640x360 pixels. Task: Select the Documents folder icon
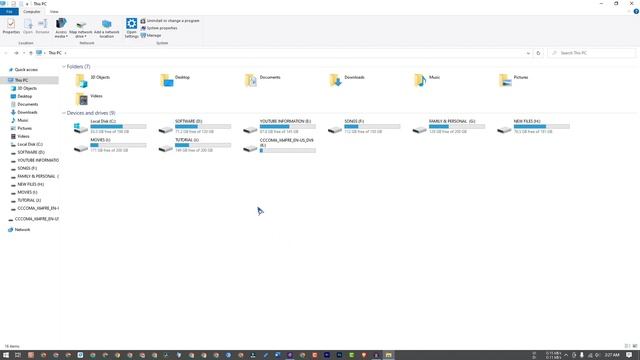coord(251,80)
